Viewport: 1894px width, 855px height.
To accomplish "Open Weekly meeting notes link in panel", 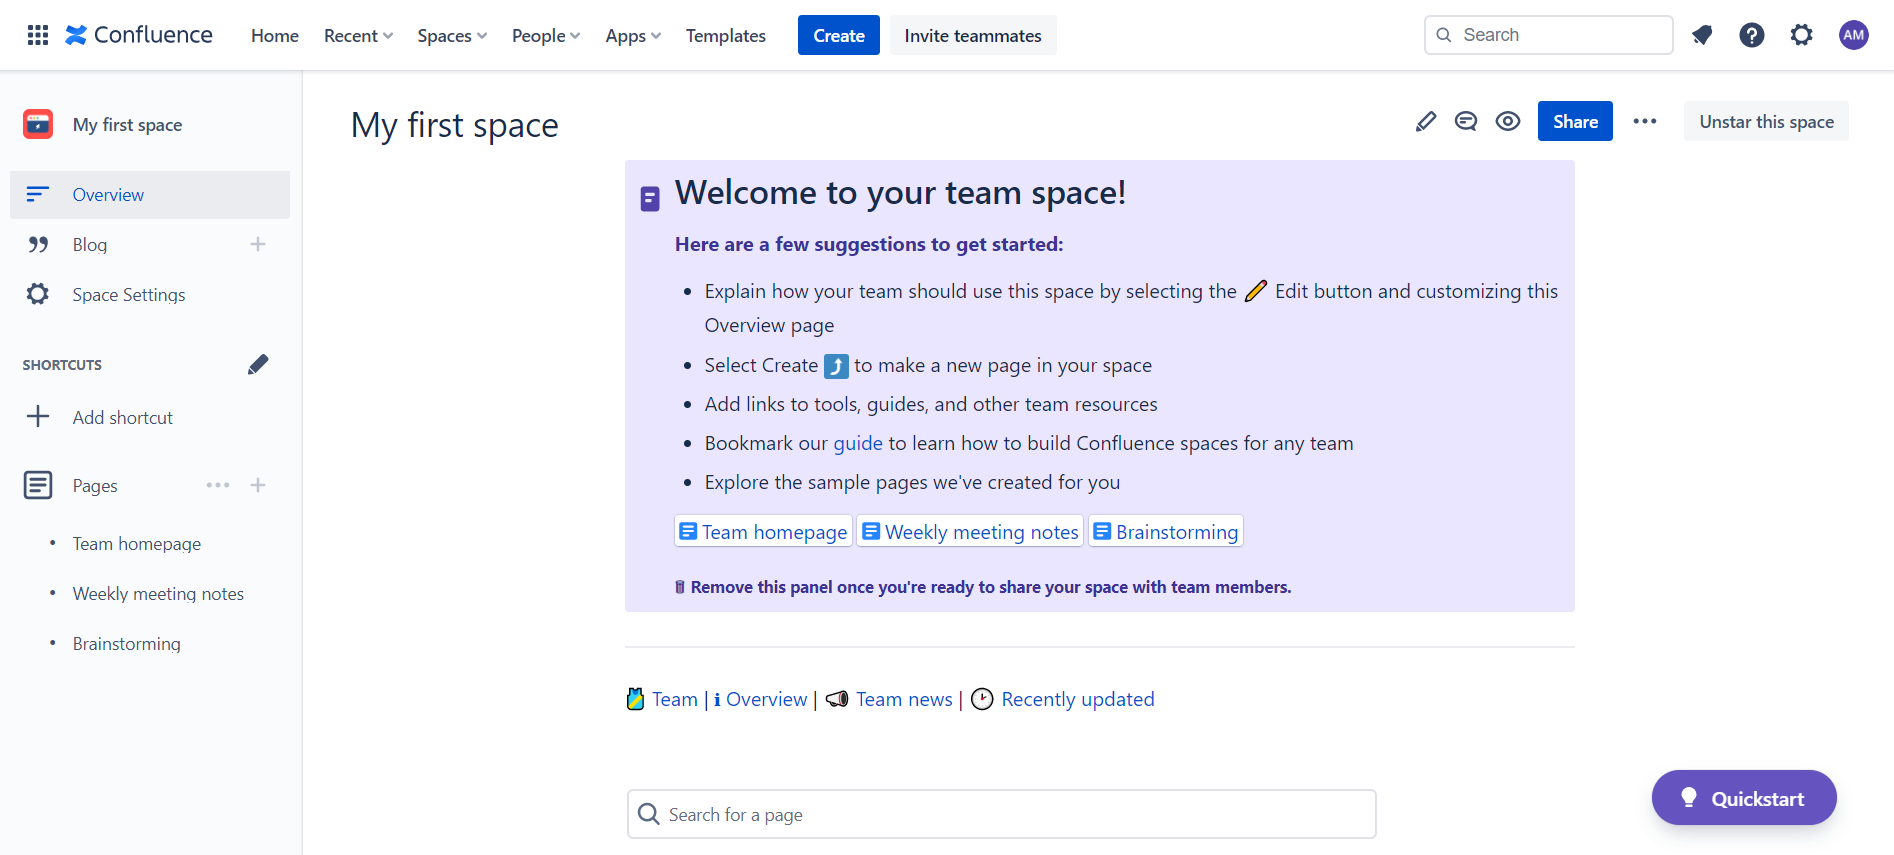I will 971,531.
